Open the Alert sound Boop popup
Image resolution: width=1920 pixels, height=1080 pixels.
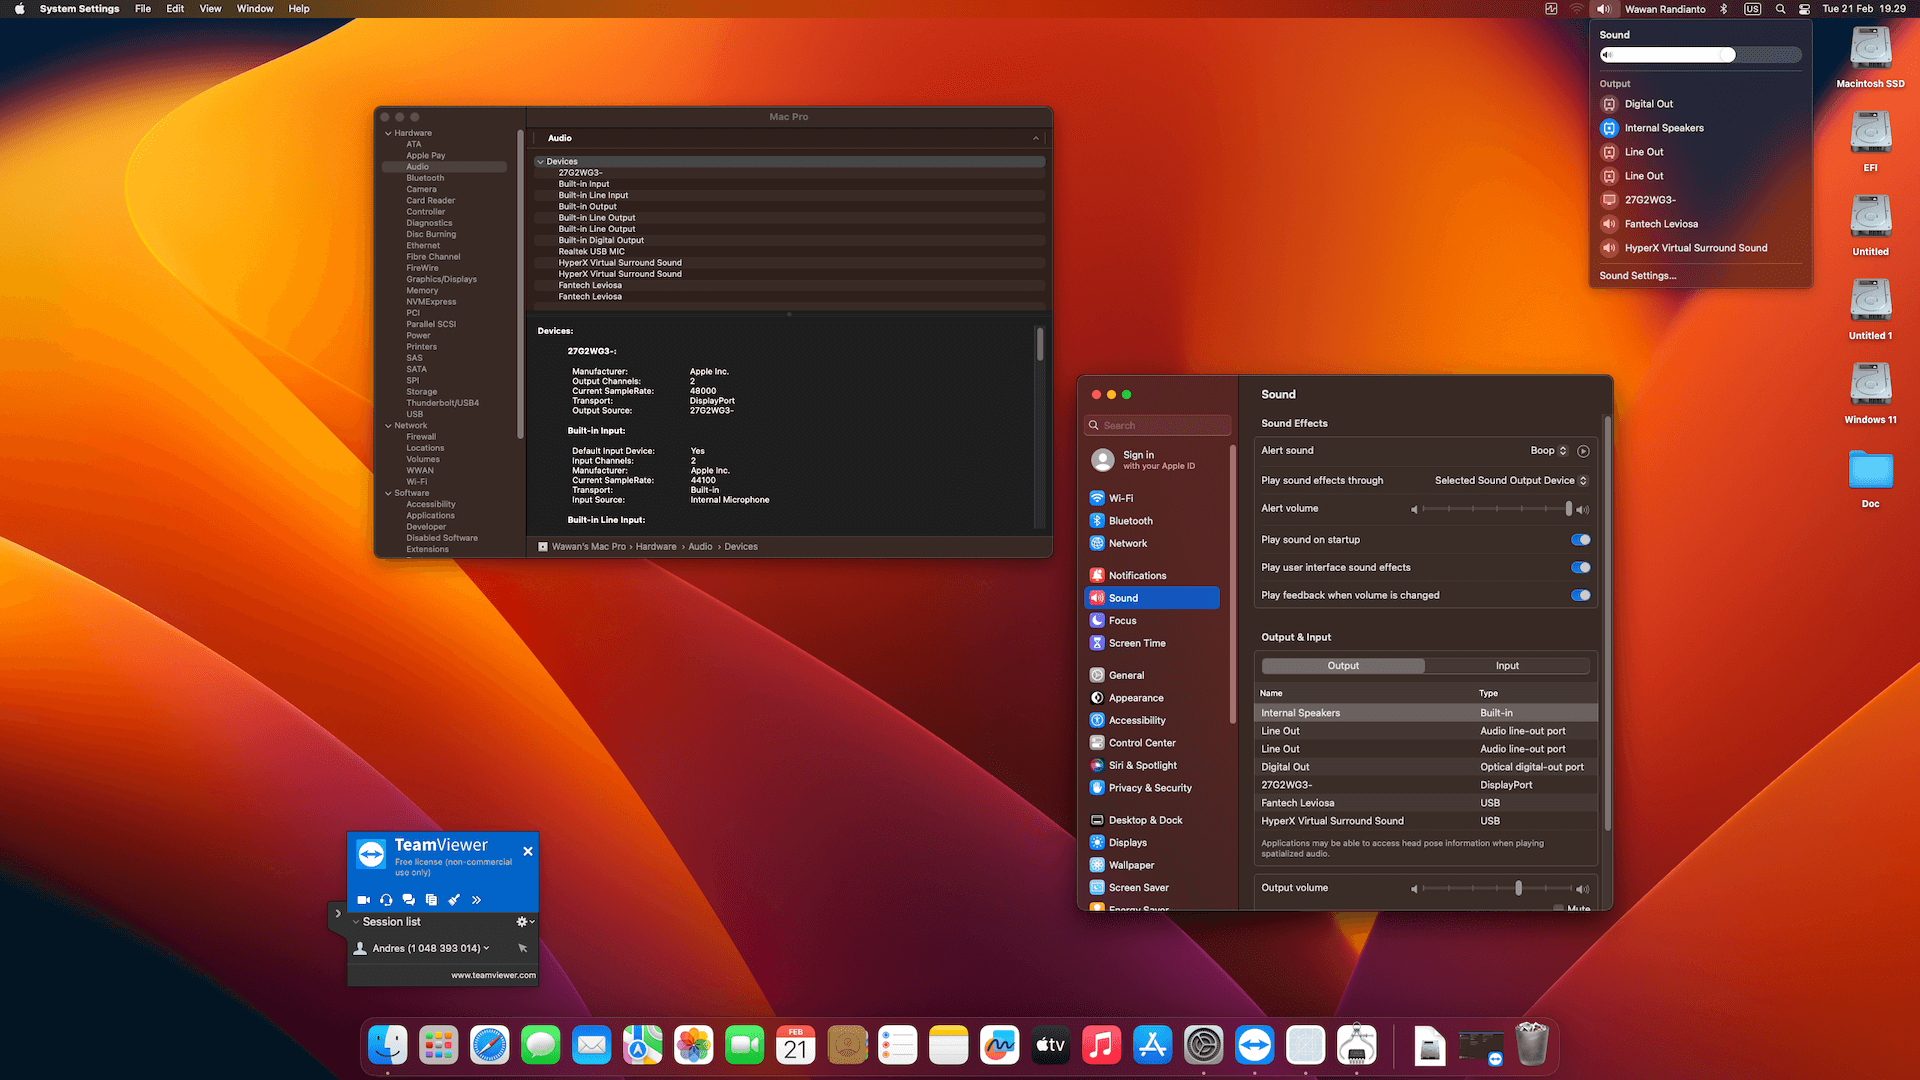point(1549,451)
